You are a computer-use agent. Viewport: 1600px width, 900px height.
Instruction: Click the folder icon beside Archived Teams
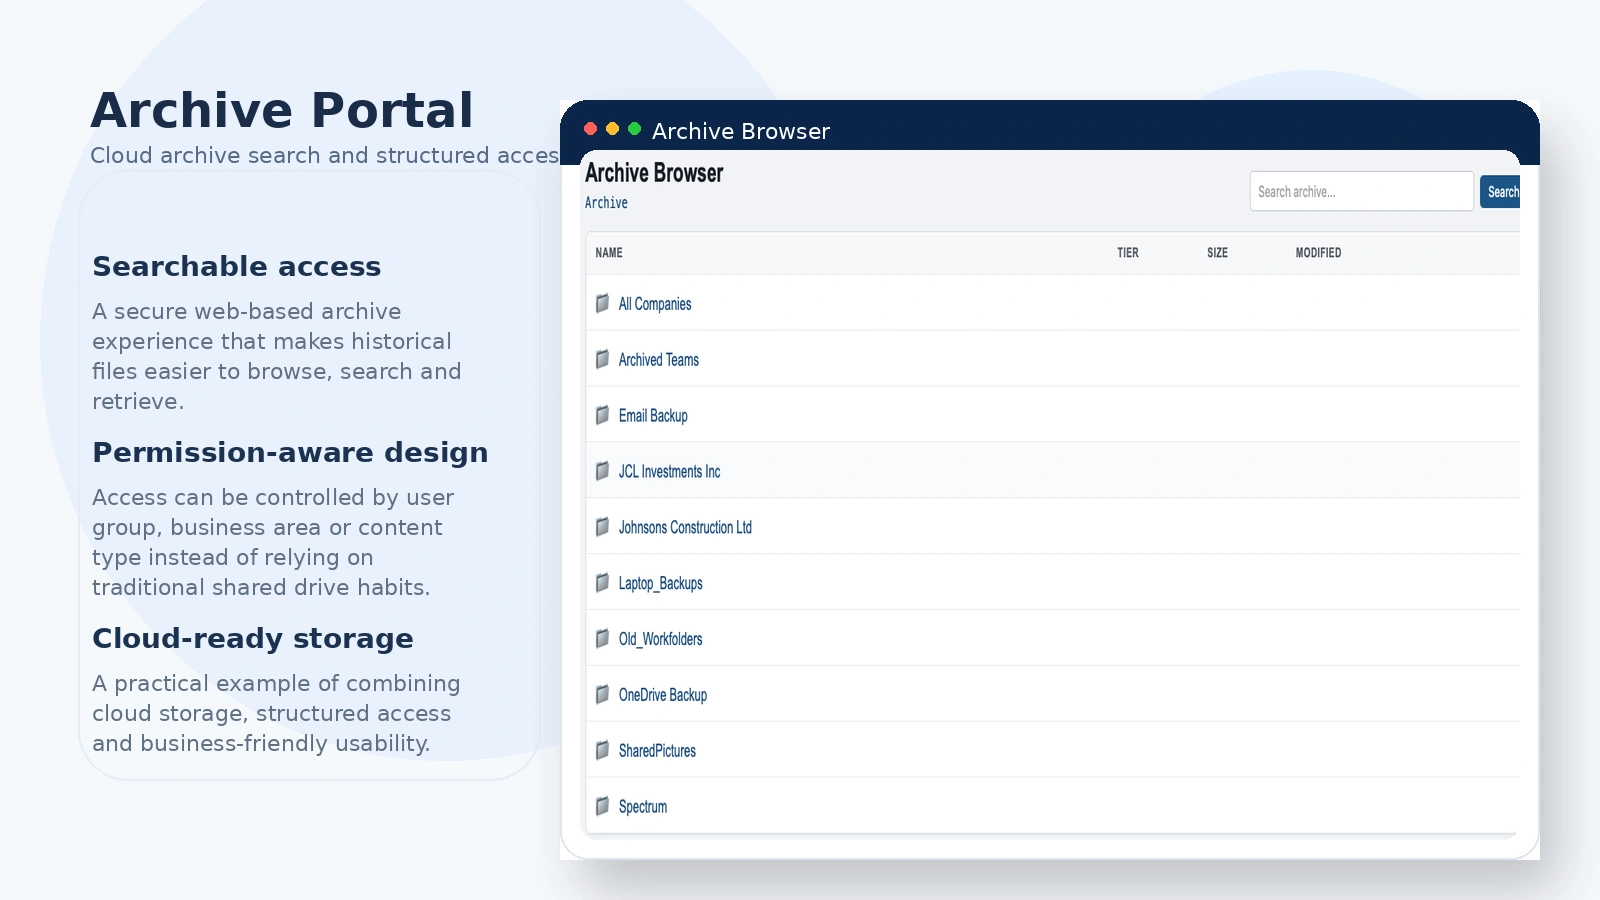(602, 359)
